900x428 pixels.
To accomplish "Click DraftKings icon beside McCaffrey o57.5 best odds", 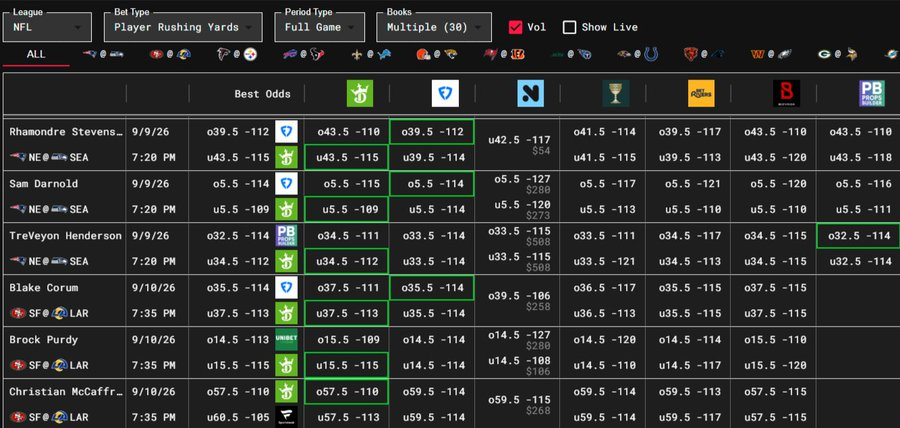I will (286, 391).
